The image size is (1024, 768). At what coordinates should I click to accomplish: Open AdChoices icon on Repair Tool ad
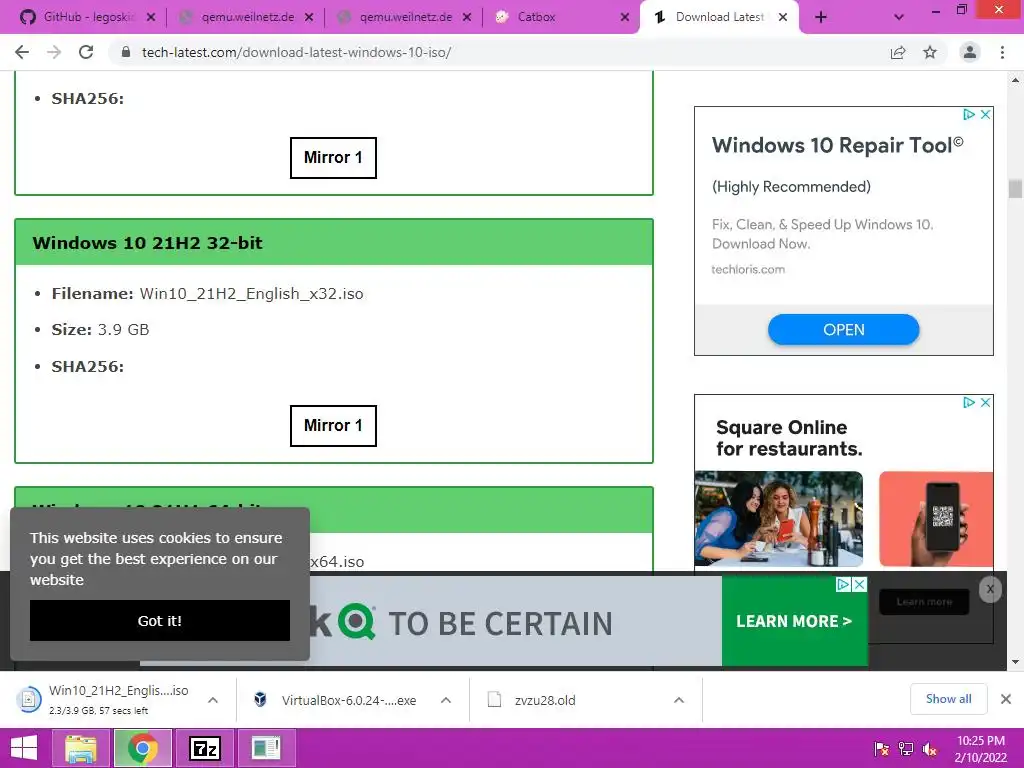coord(969,114)
